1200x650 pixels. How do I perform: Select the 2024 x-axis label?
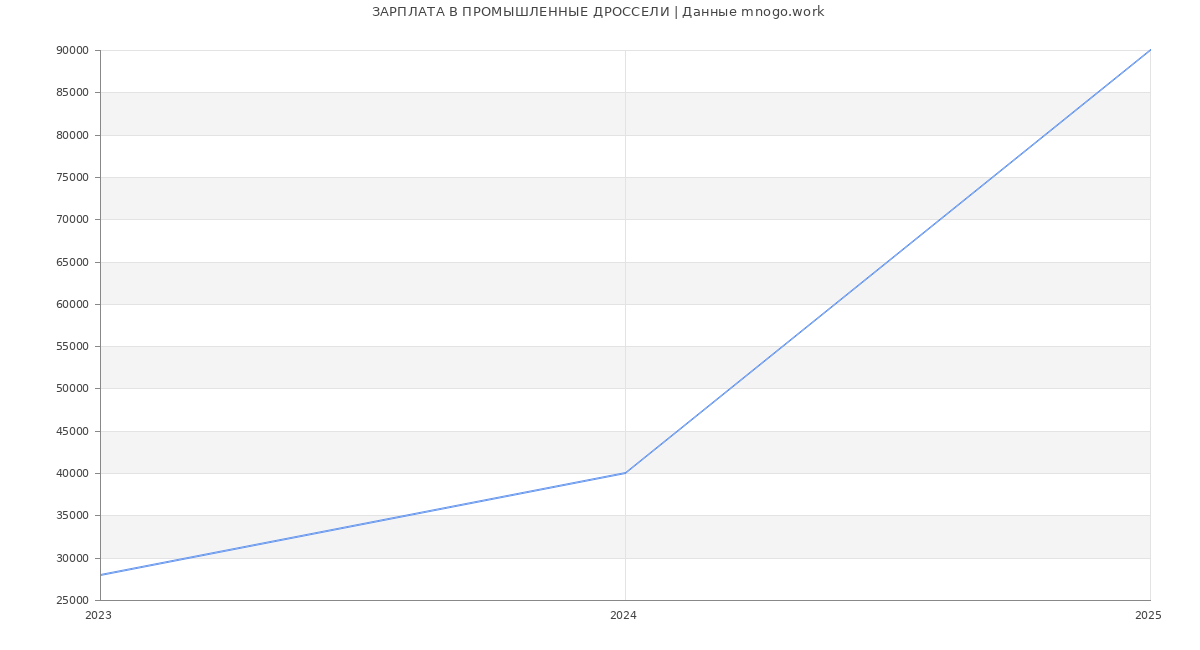(x=623, y=616)
